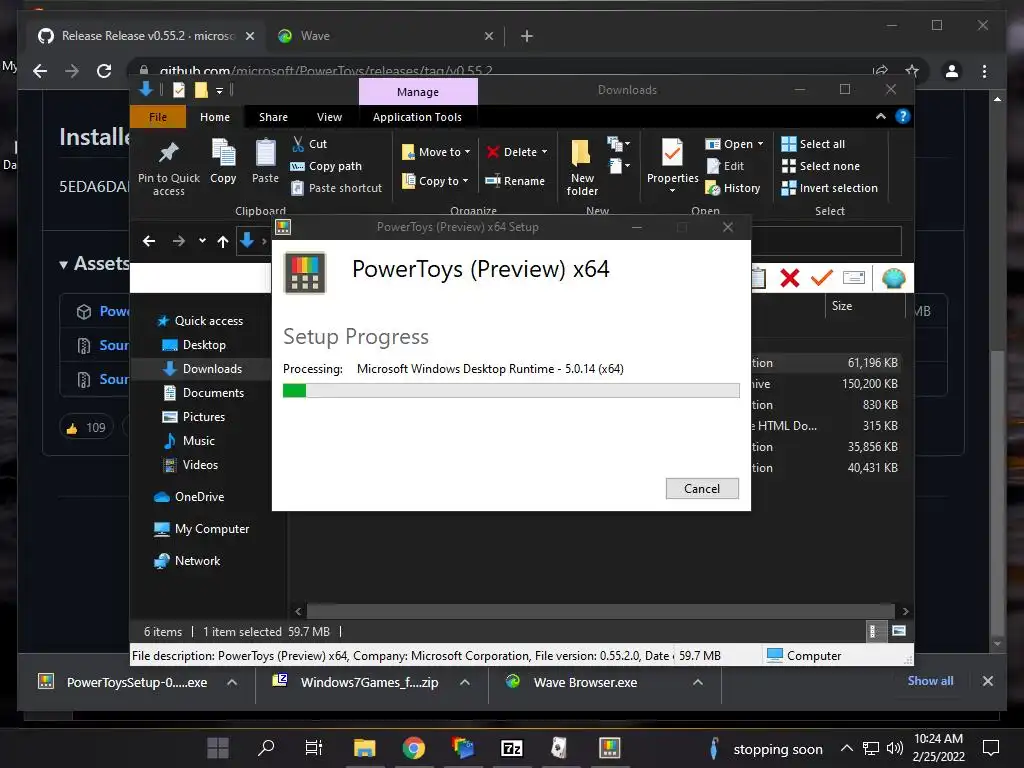The height and width of the screenshot is (768, 1024).
Task: Click Select all in ribbon
Action: click(813, 144)
